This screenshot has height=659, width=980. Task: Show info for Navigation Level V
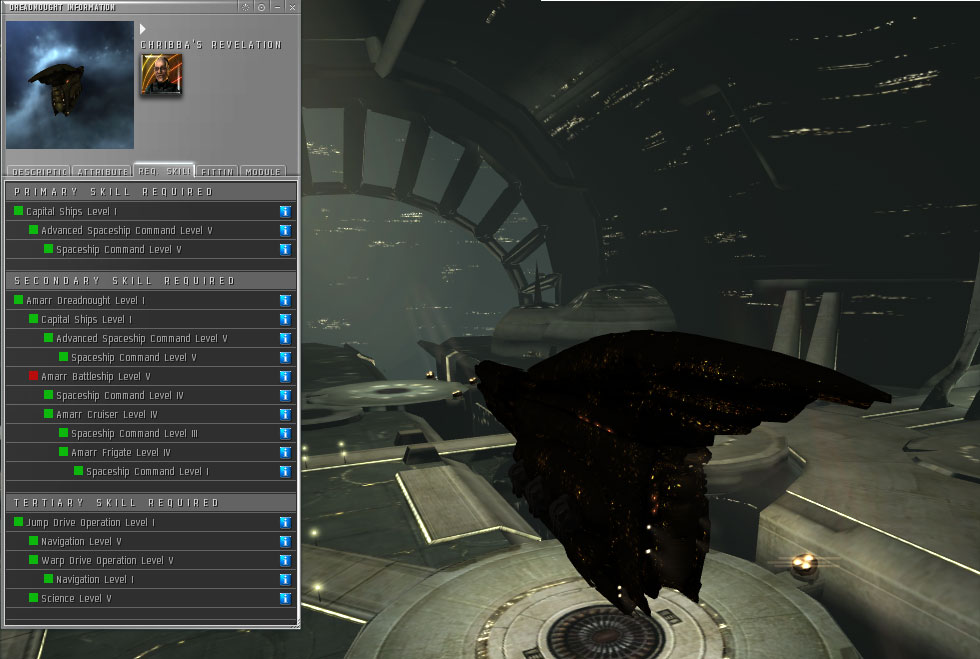pos(285,541)
